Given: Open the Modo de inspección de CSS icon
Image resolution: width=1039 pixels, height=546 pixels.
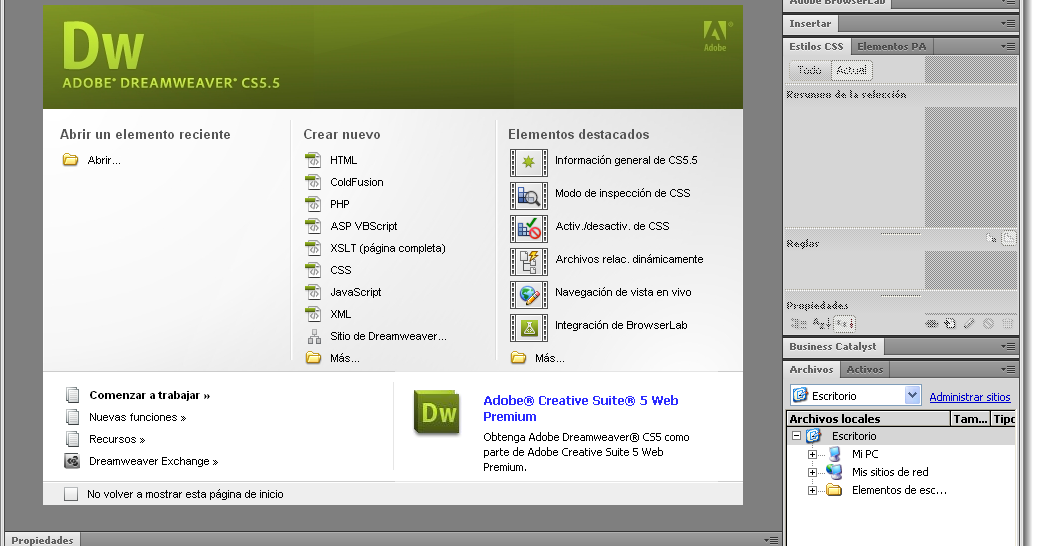Looking at the screenshot, I should 529,195.
